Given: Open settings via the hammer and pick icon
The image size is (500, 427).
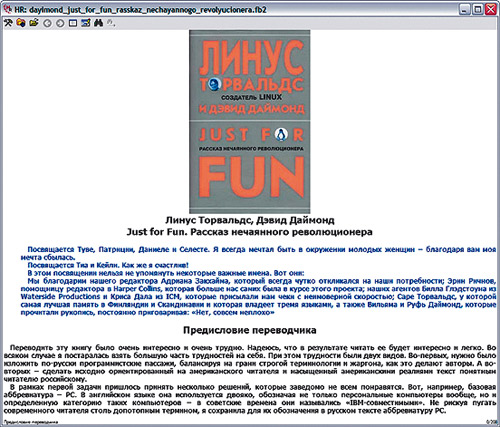Looking at the screenshot, I should tap(8, 23).
